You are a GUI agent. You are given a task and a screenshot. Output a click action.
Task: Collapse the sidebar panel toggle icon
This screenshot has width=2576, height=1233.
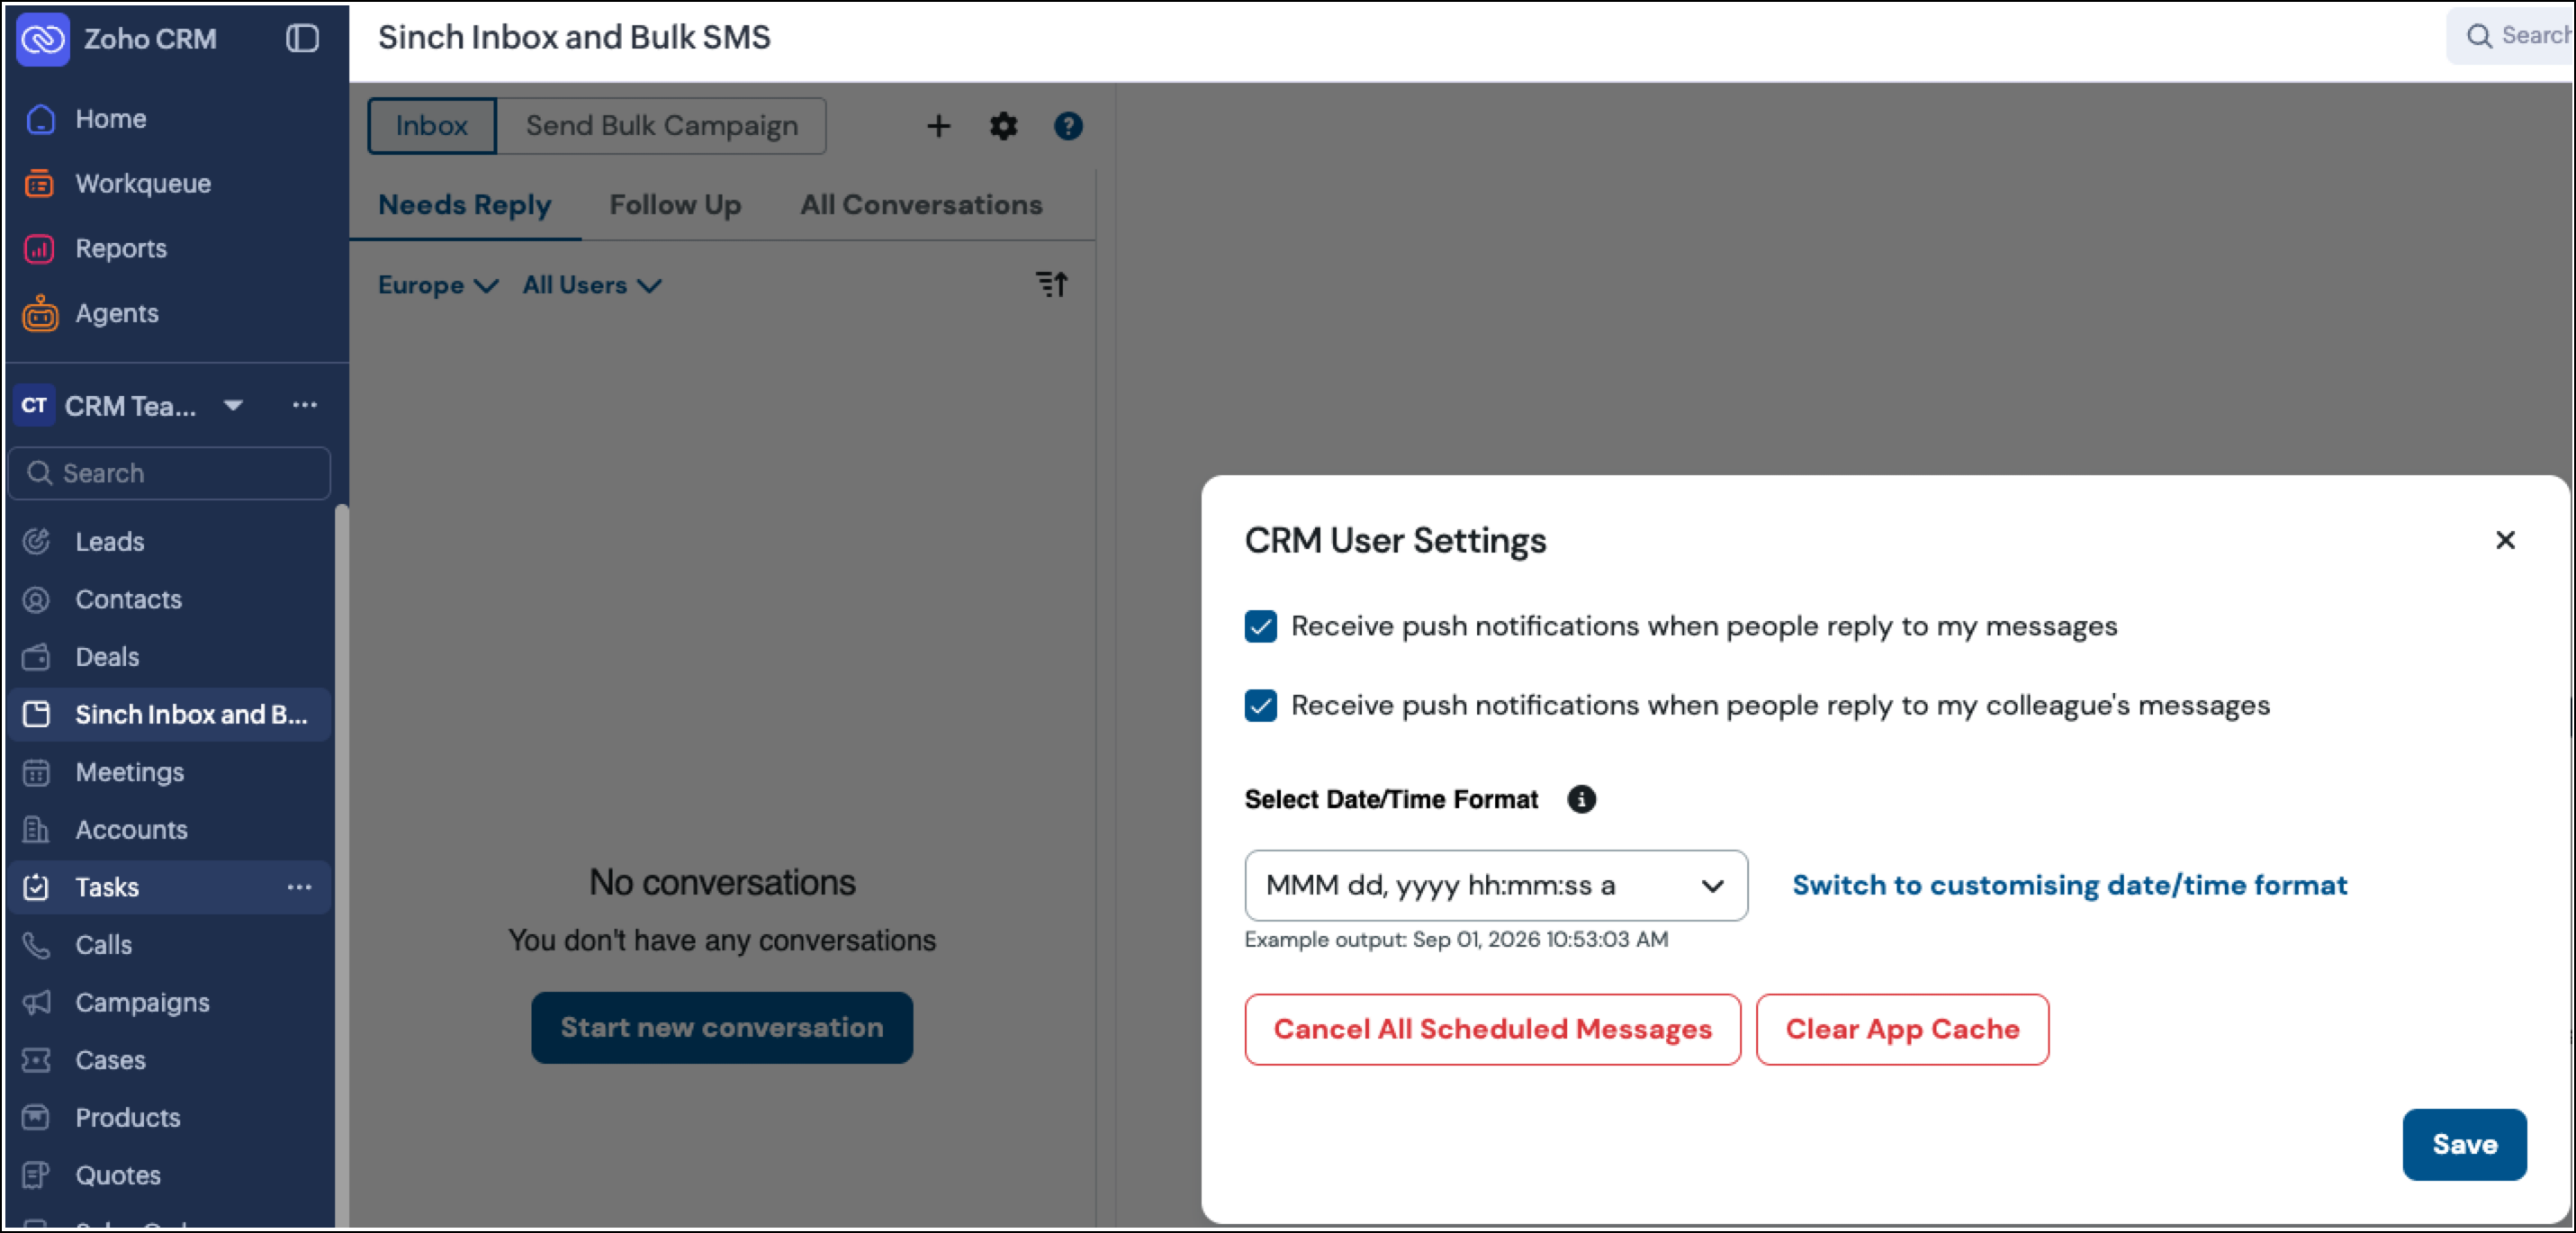pos(302,39)
